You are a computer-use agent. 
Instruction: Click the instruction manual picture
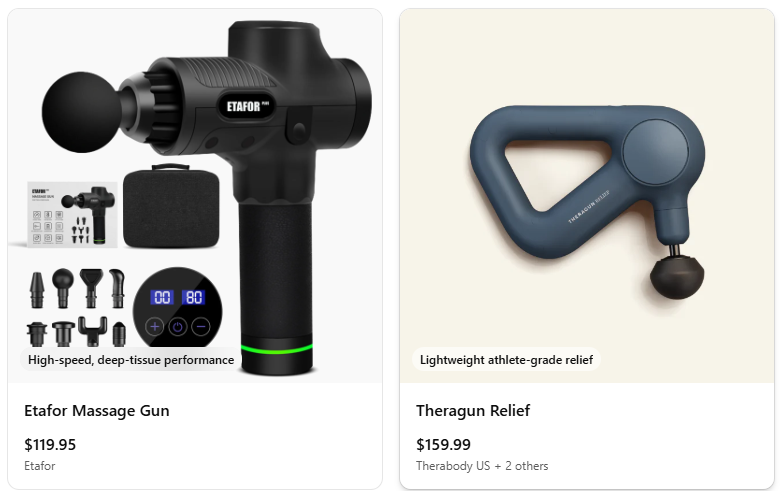coord(72,215)
